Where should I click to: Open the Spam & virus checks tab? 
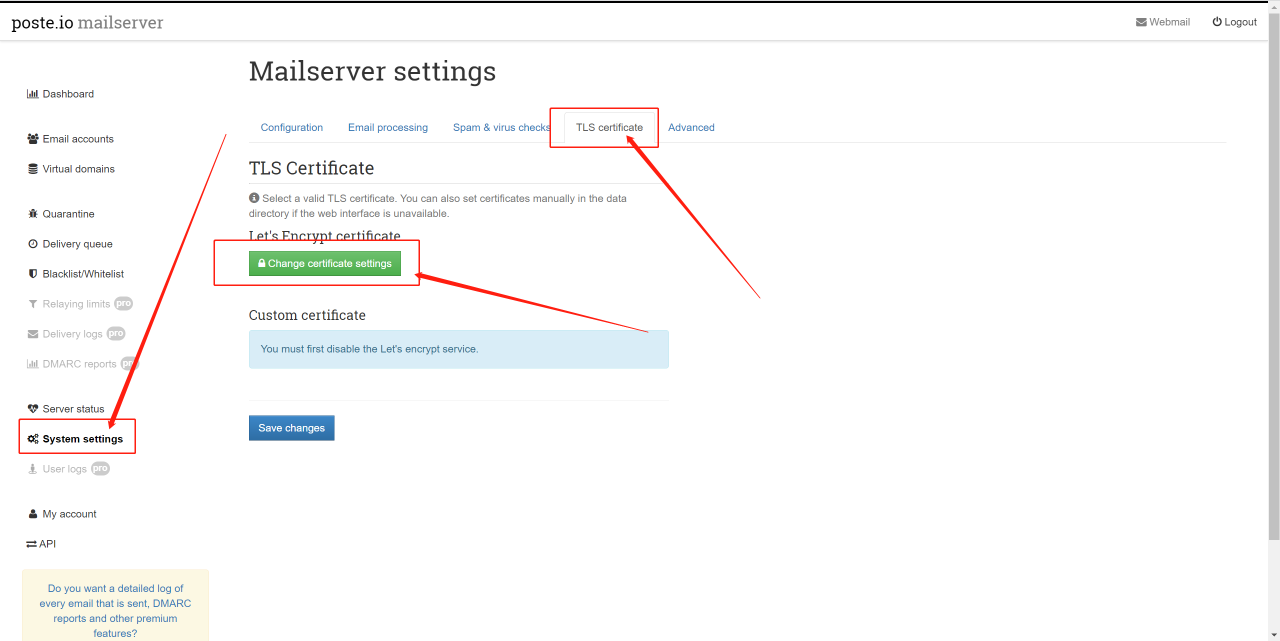(501, 127)
